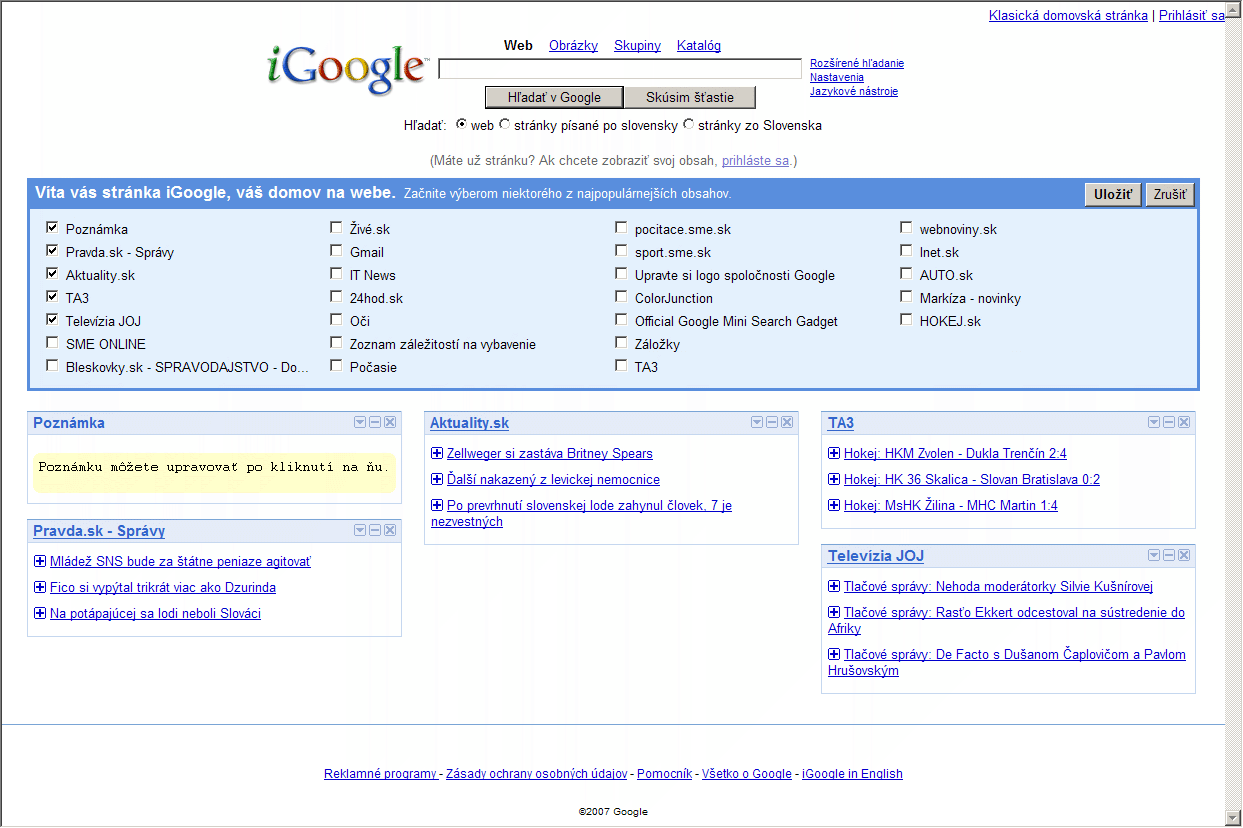Expand the 'HK 36 Skalica - Slovan Bratislava' score
This screenshot has height=828, width=1243.
click(x=834, y=479)
